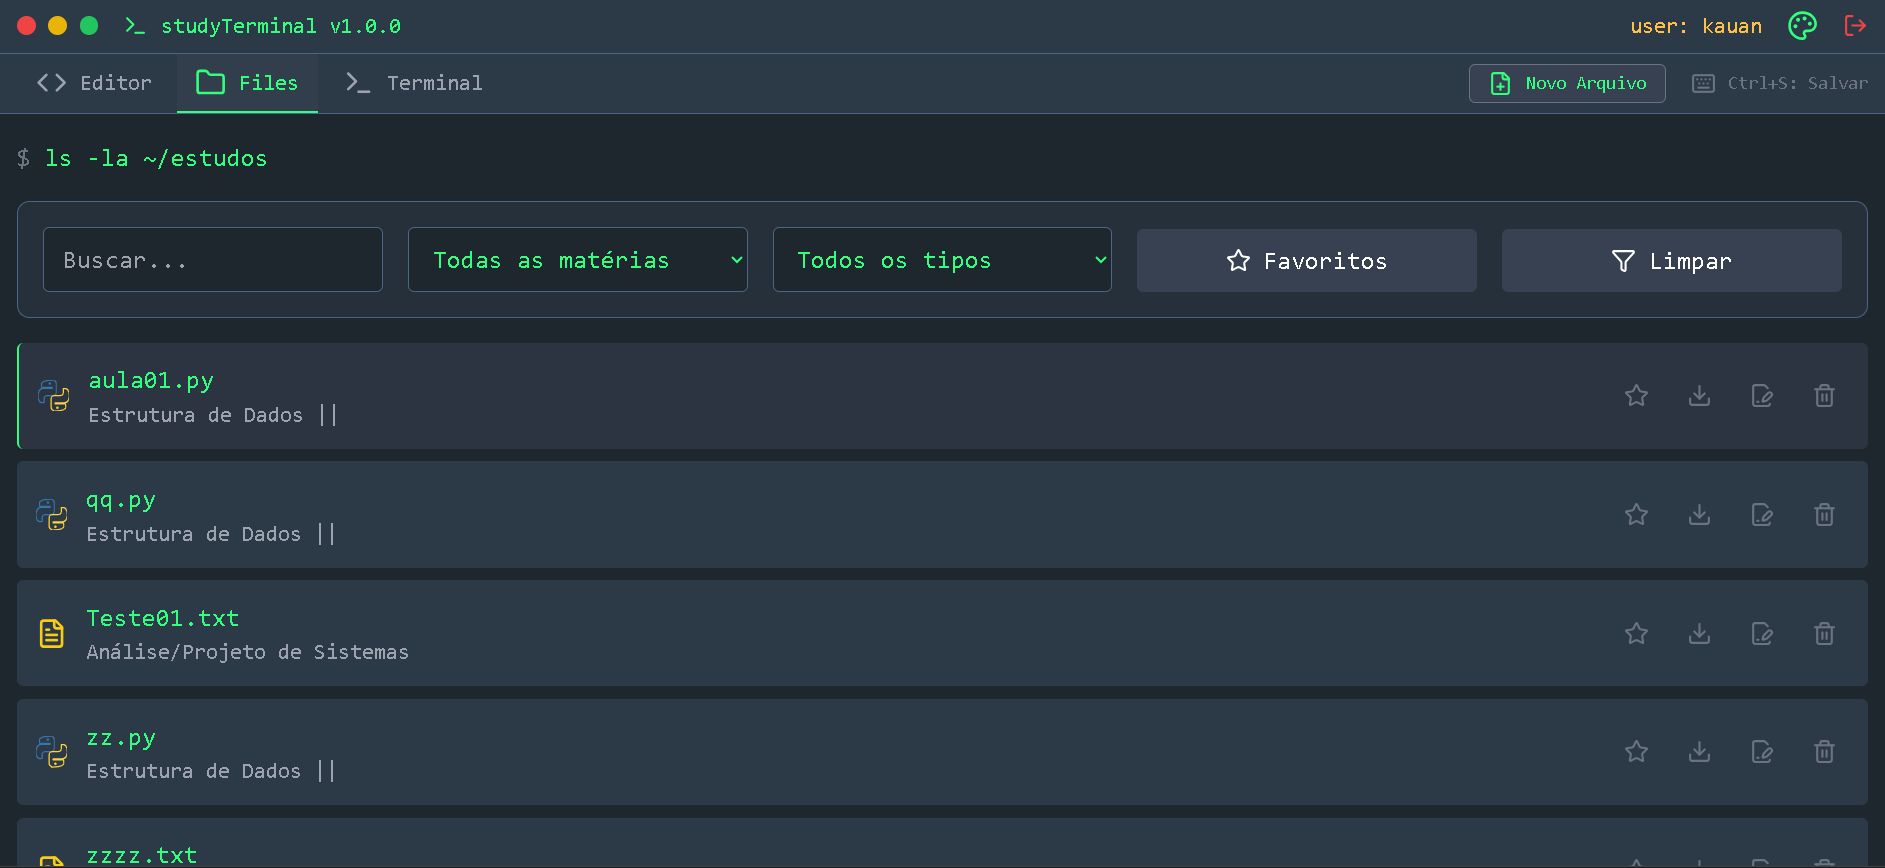Expand the Todas as matérias dropdown

click(577, 260)
